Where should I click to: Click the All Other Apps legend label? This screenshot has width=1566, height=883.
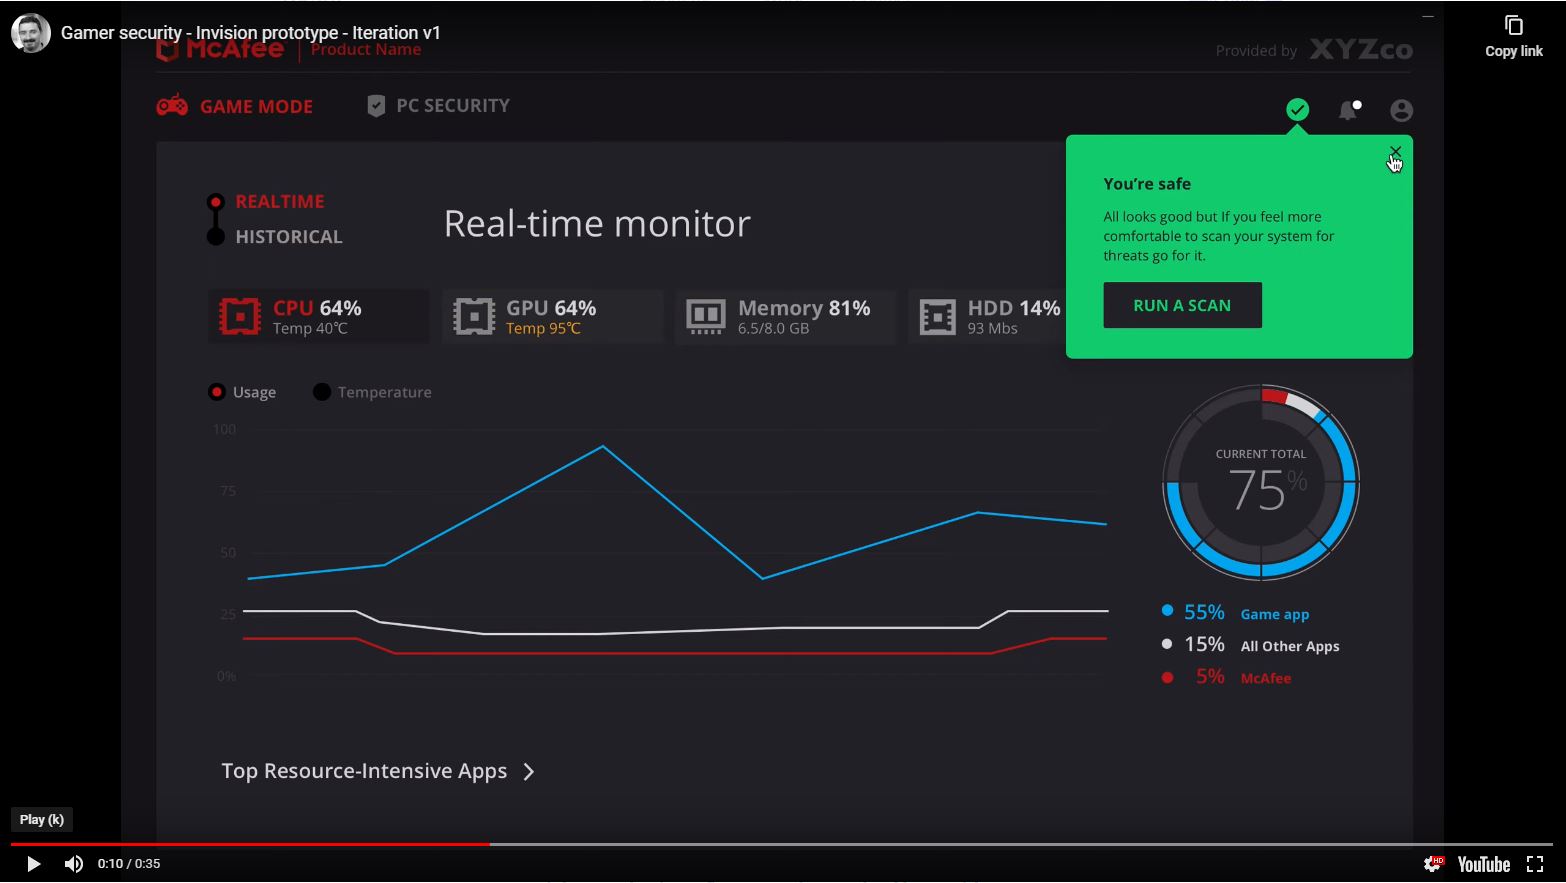1290,646
